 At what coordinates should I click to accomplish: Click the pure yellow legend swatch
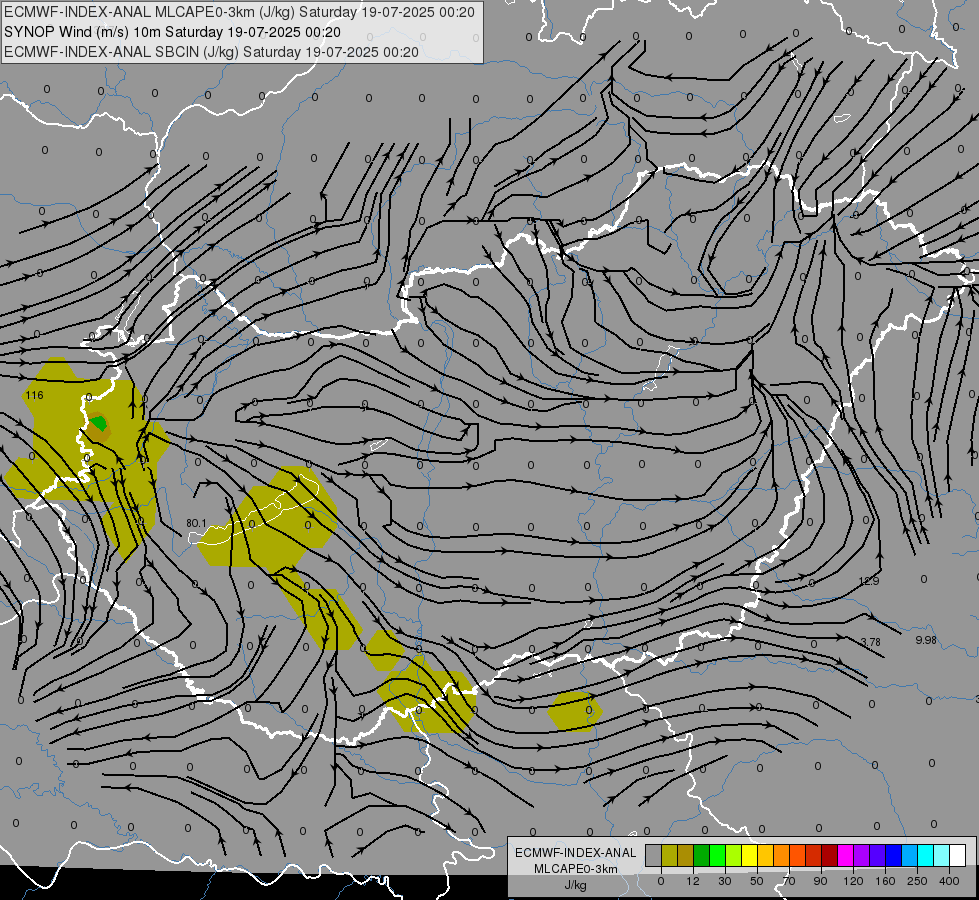749,855
